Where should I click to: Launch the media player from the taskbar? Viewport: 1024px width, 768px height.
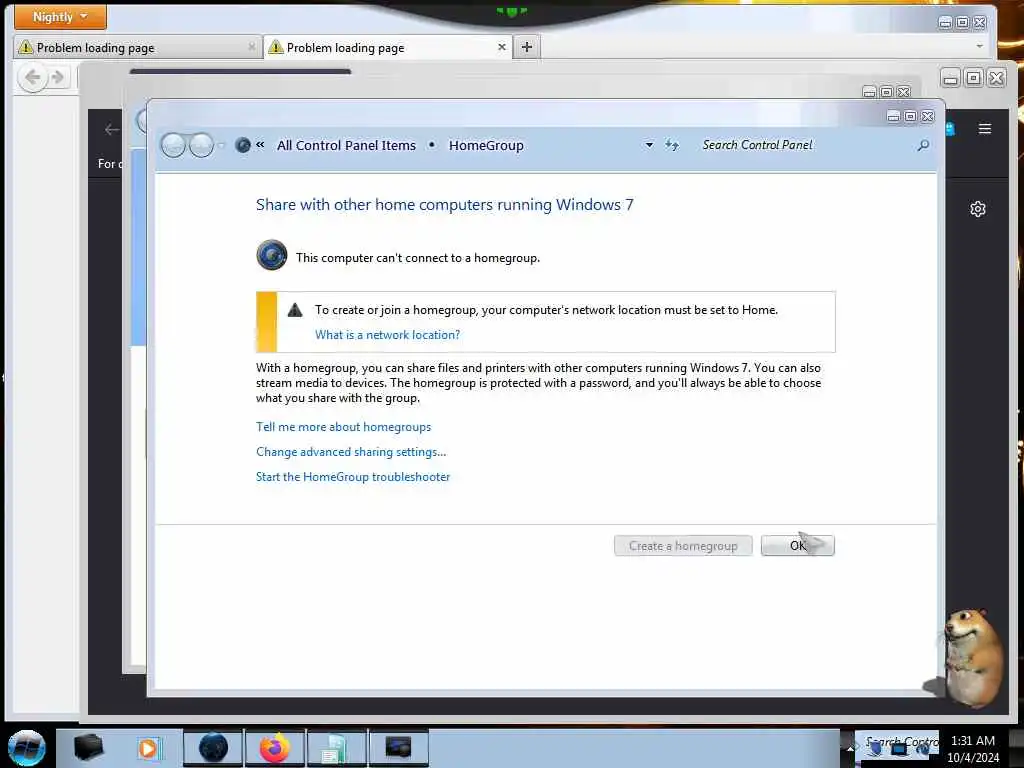click(x=149, y=748)
